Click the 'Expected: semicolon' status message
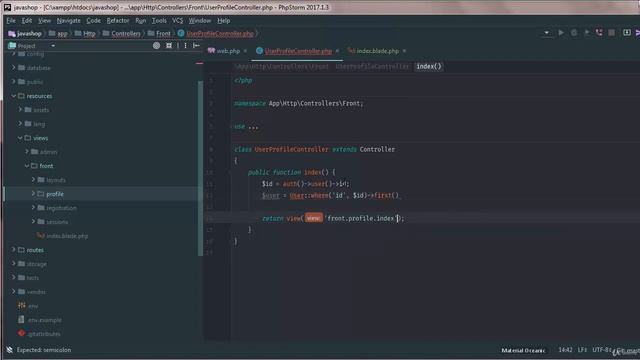 [44, 350]
